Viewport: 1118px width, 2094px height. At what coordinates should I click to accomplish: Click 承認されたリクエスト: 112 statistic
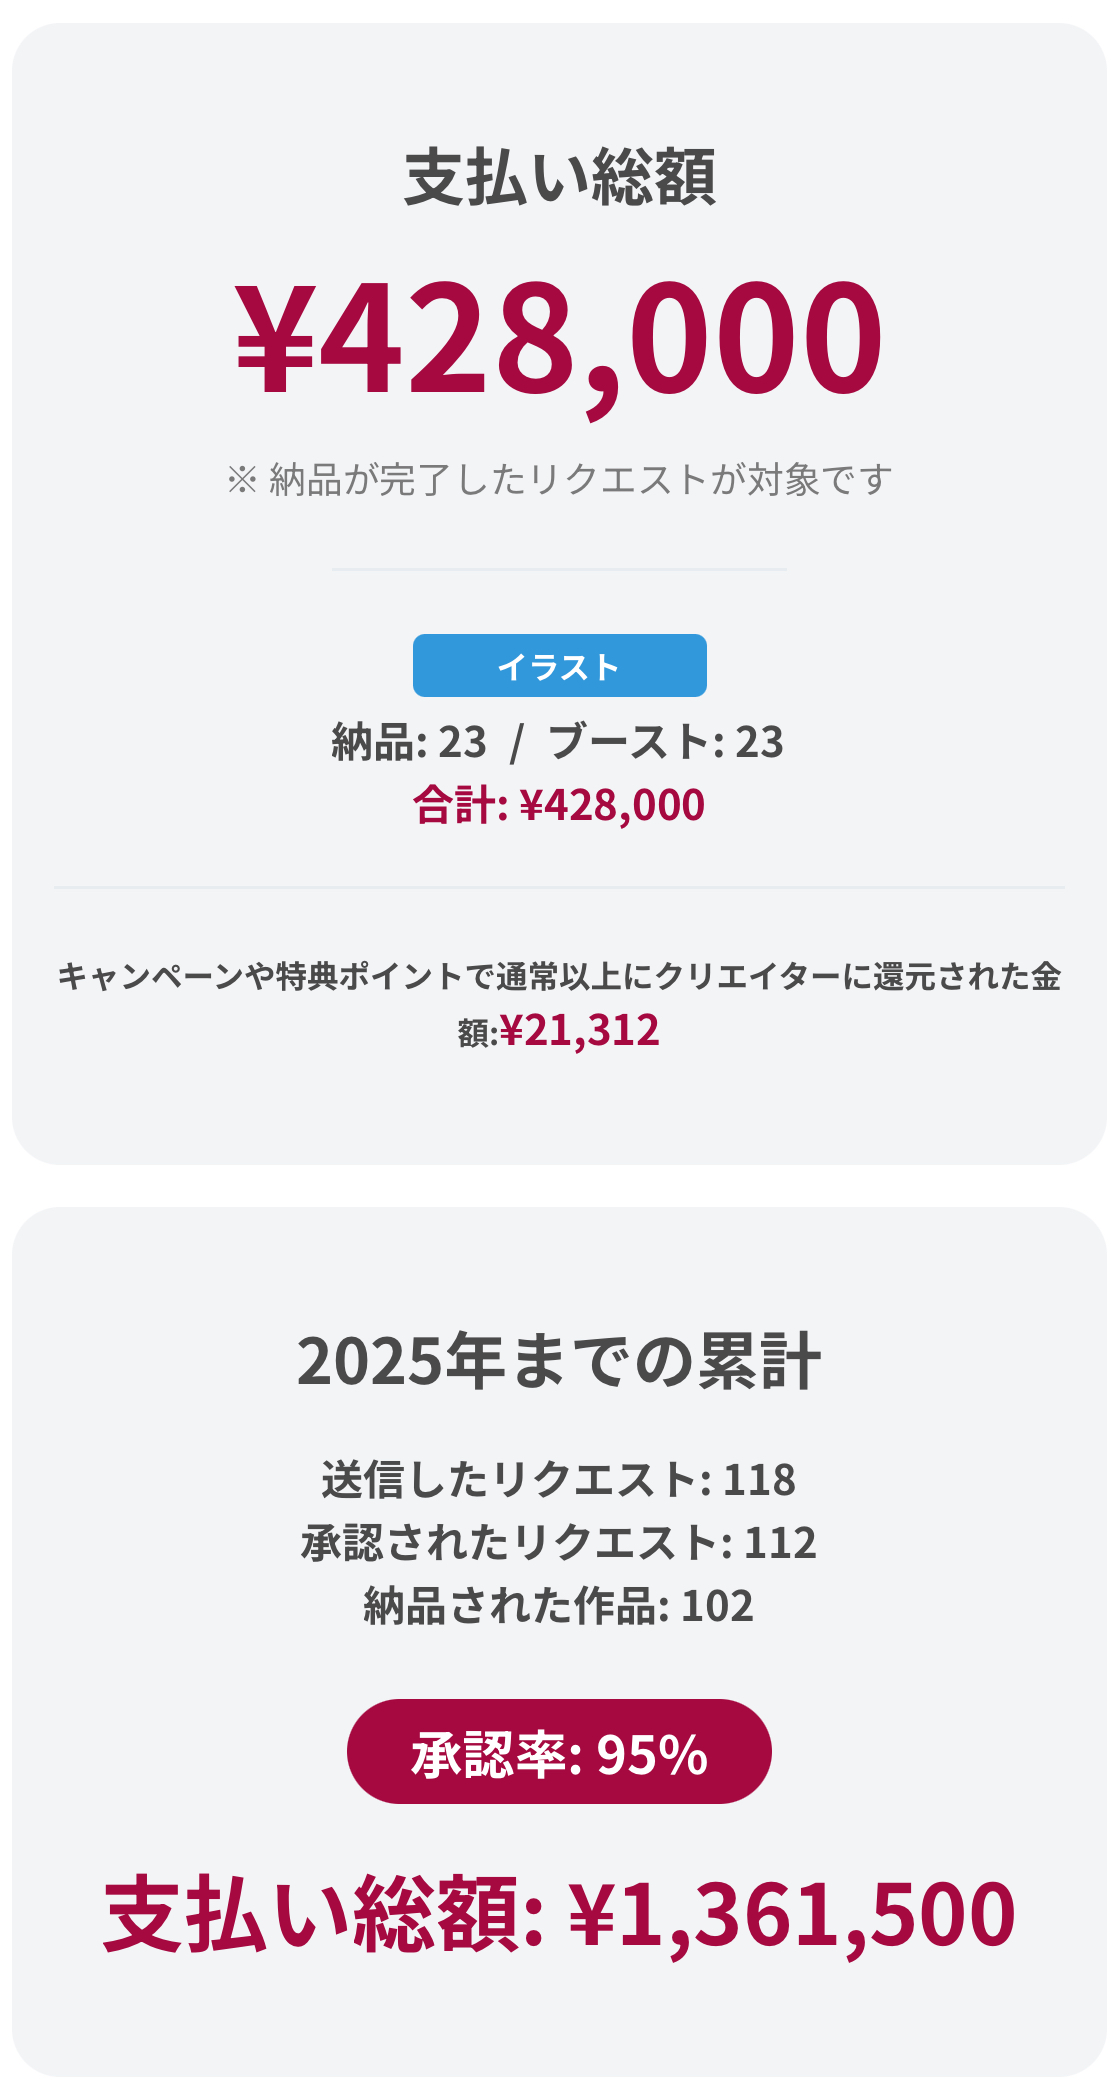point(559,1543)
